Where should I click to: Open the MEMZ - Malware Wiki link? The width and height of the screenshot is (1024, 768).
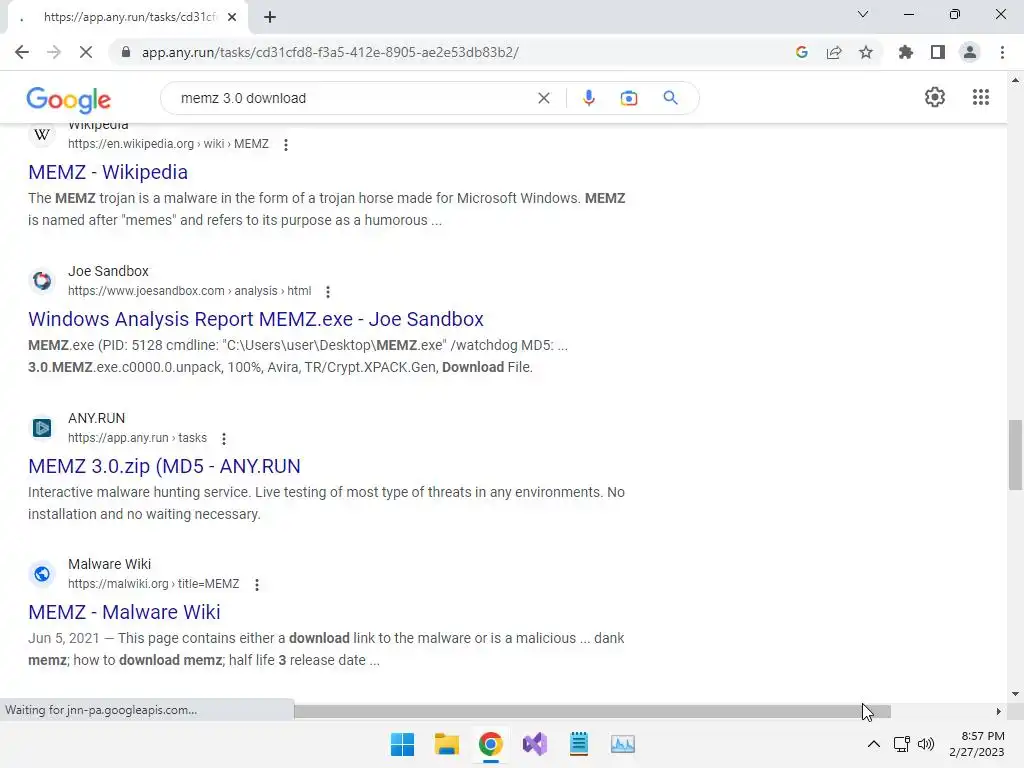[x=124, y=612]
